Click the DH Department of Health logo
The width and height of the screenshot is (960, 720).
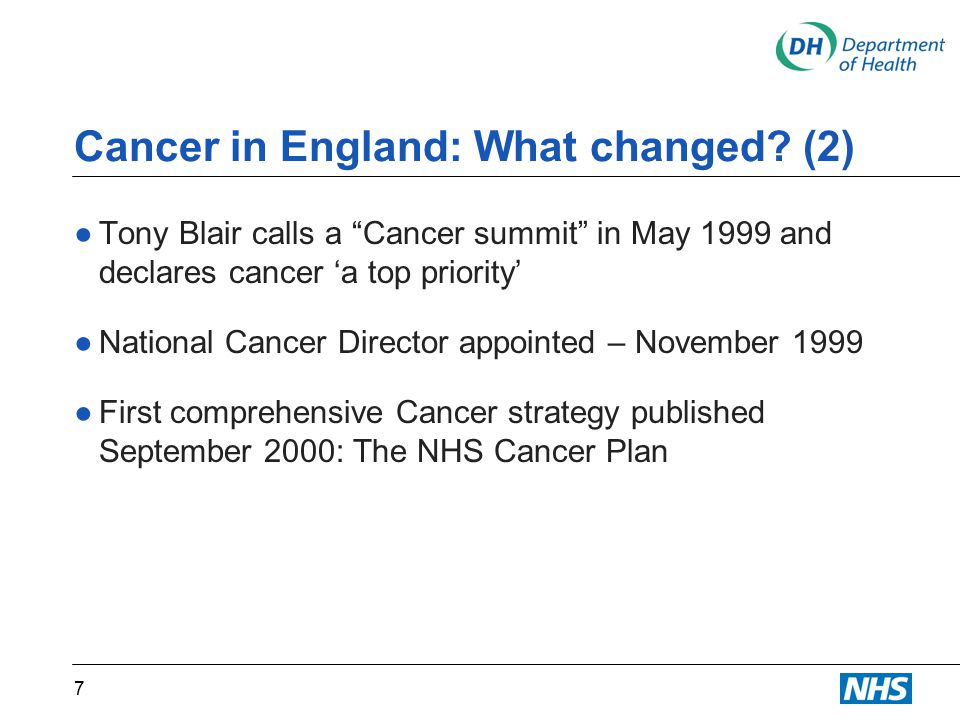pos(860,47)
